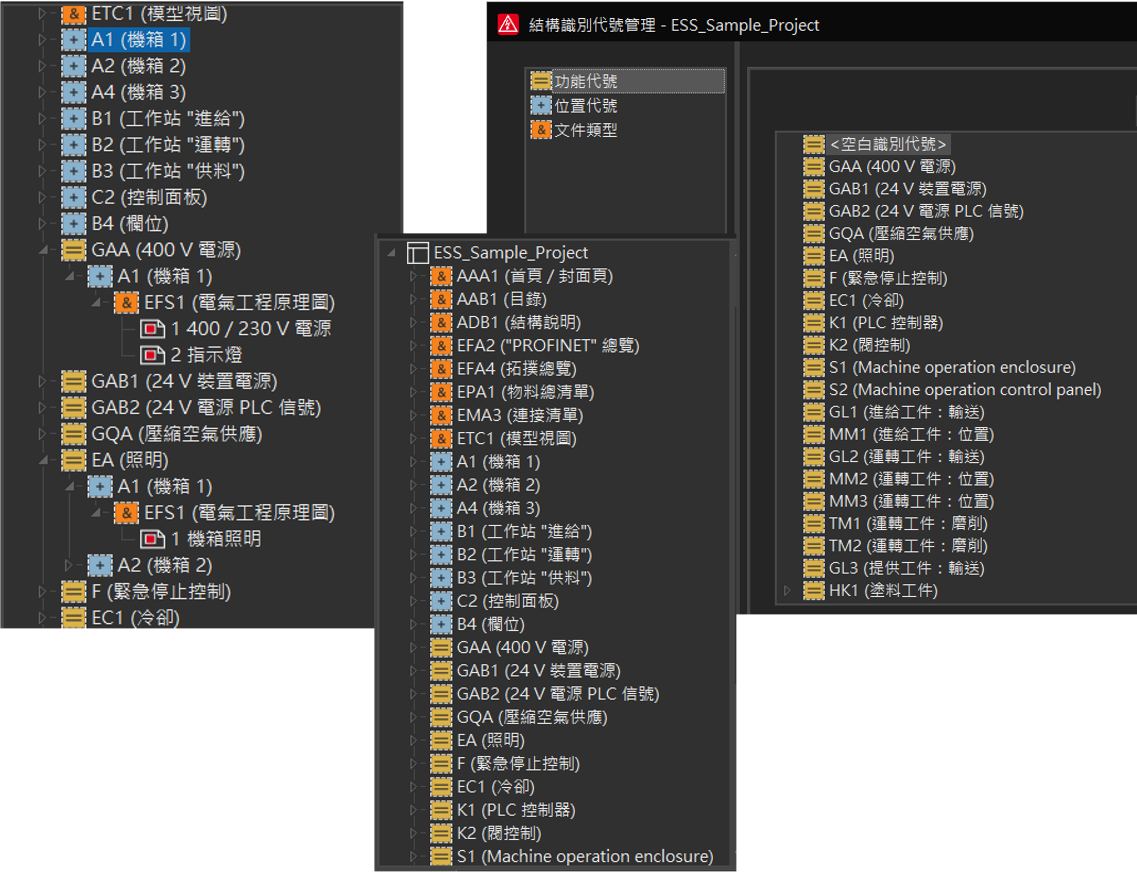Click the yellow icon beside <空白識別代號>
The width and height of the screenshot is (1137, 872).
click(814, 144)
